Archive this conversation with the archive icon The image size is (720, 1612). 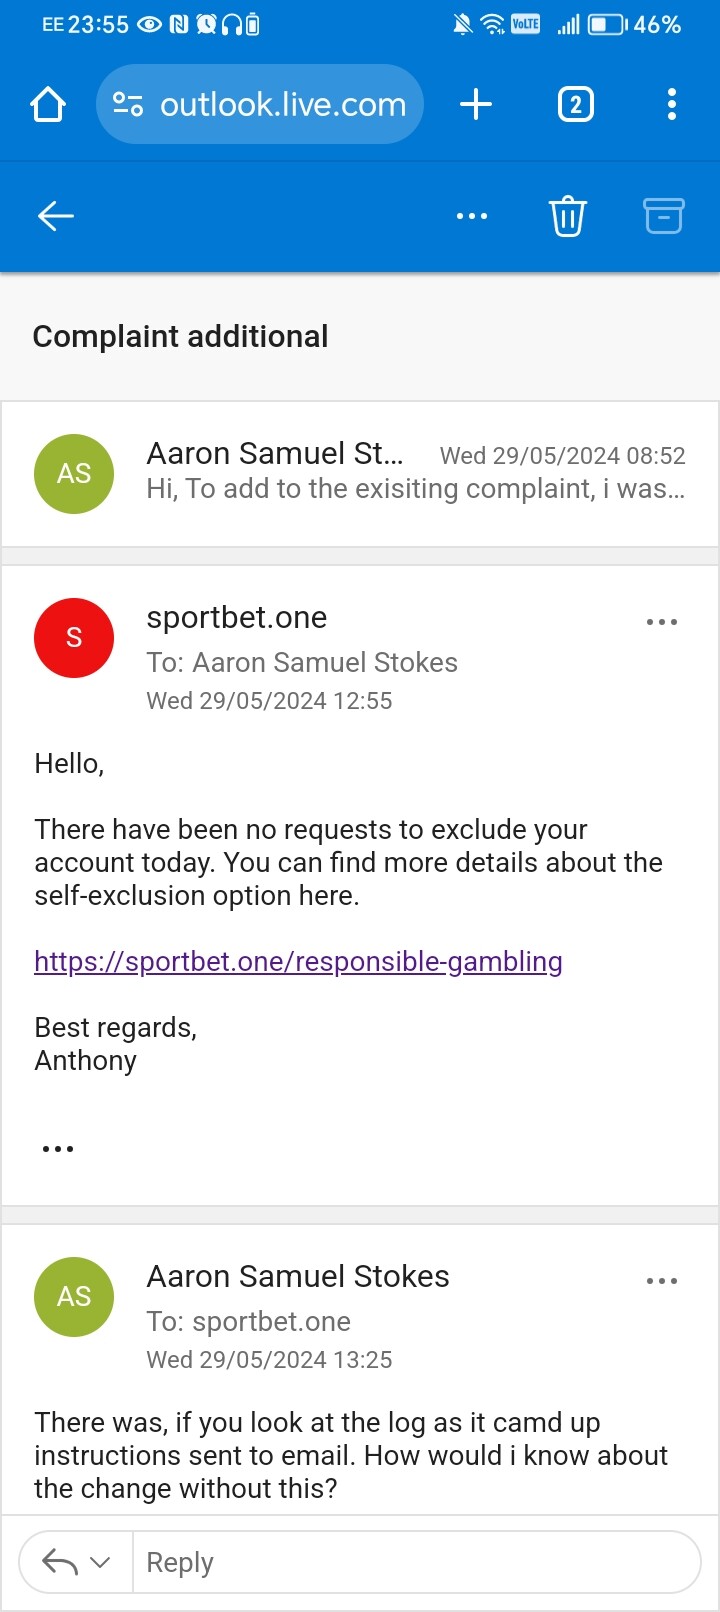pos(663,216)
